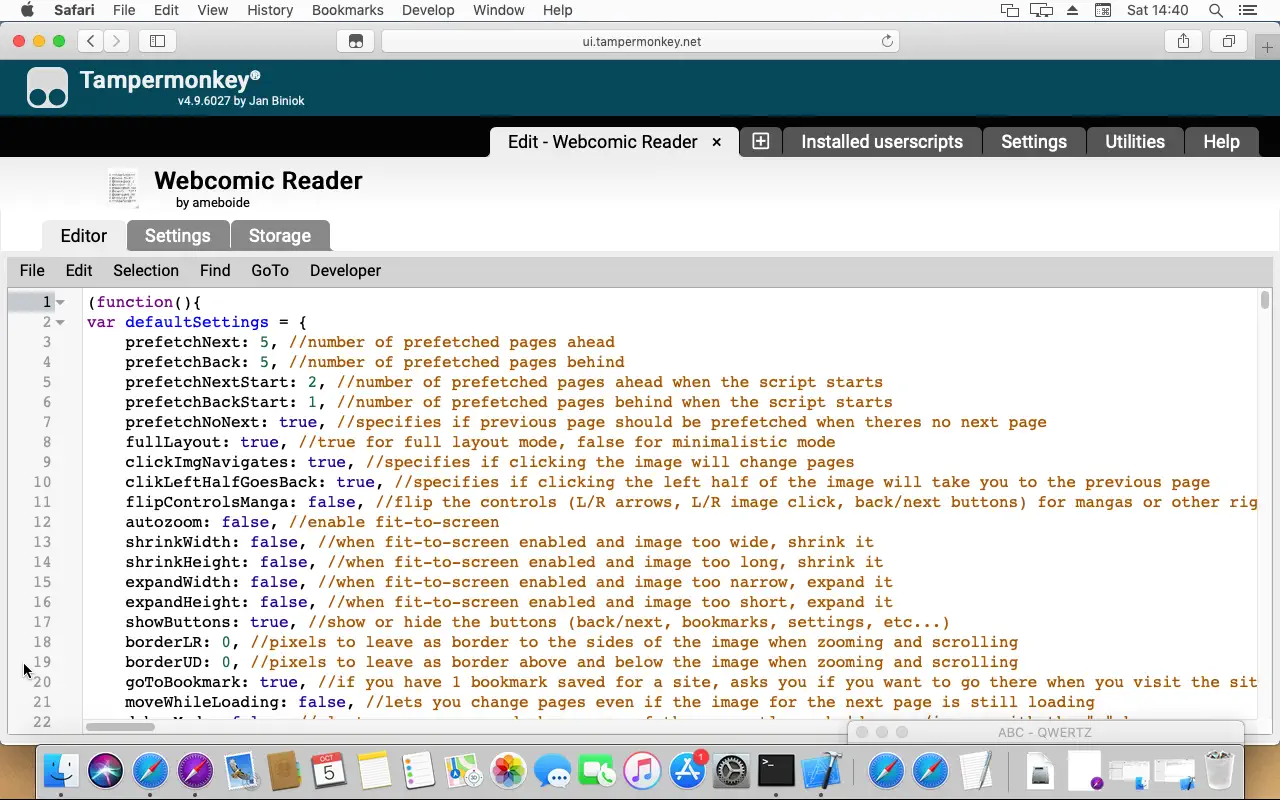Reload the page using the address bar icon
Viewport: 1280px width, 800px height.
click(886, 41)
